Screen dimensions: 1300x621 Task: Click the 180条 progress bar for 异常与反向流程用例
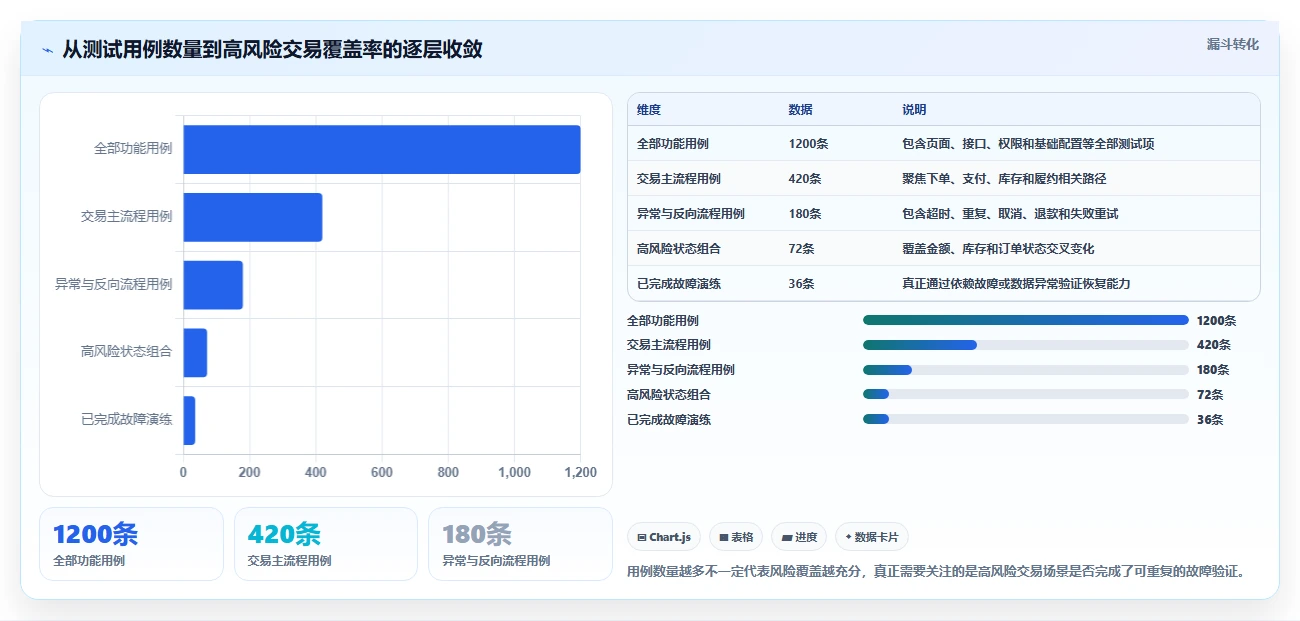[x=1025, y=370]
